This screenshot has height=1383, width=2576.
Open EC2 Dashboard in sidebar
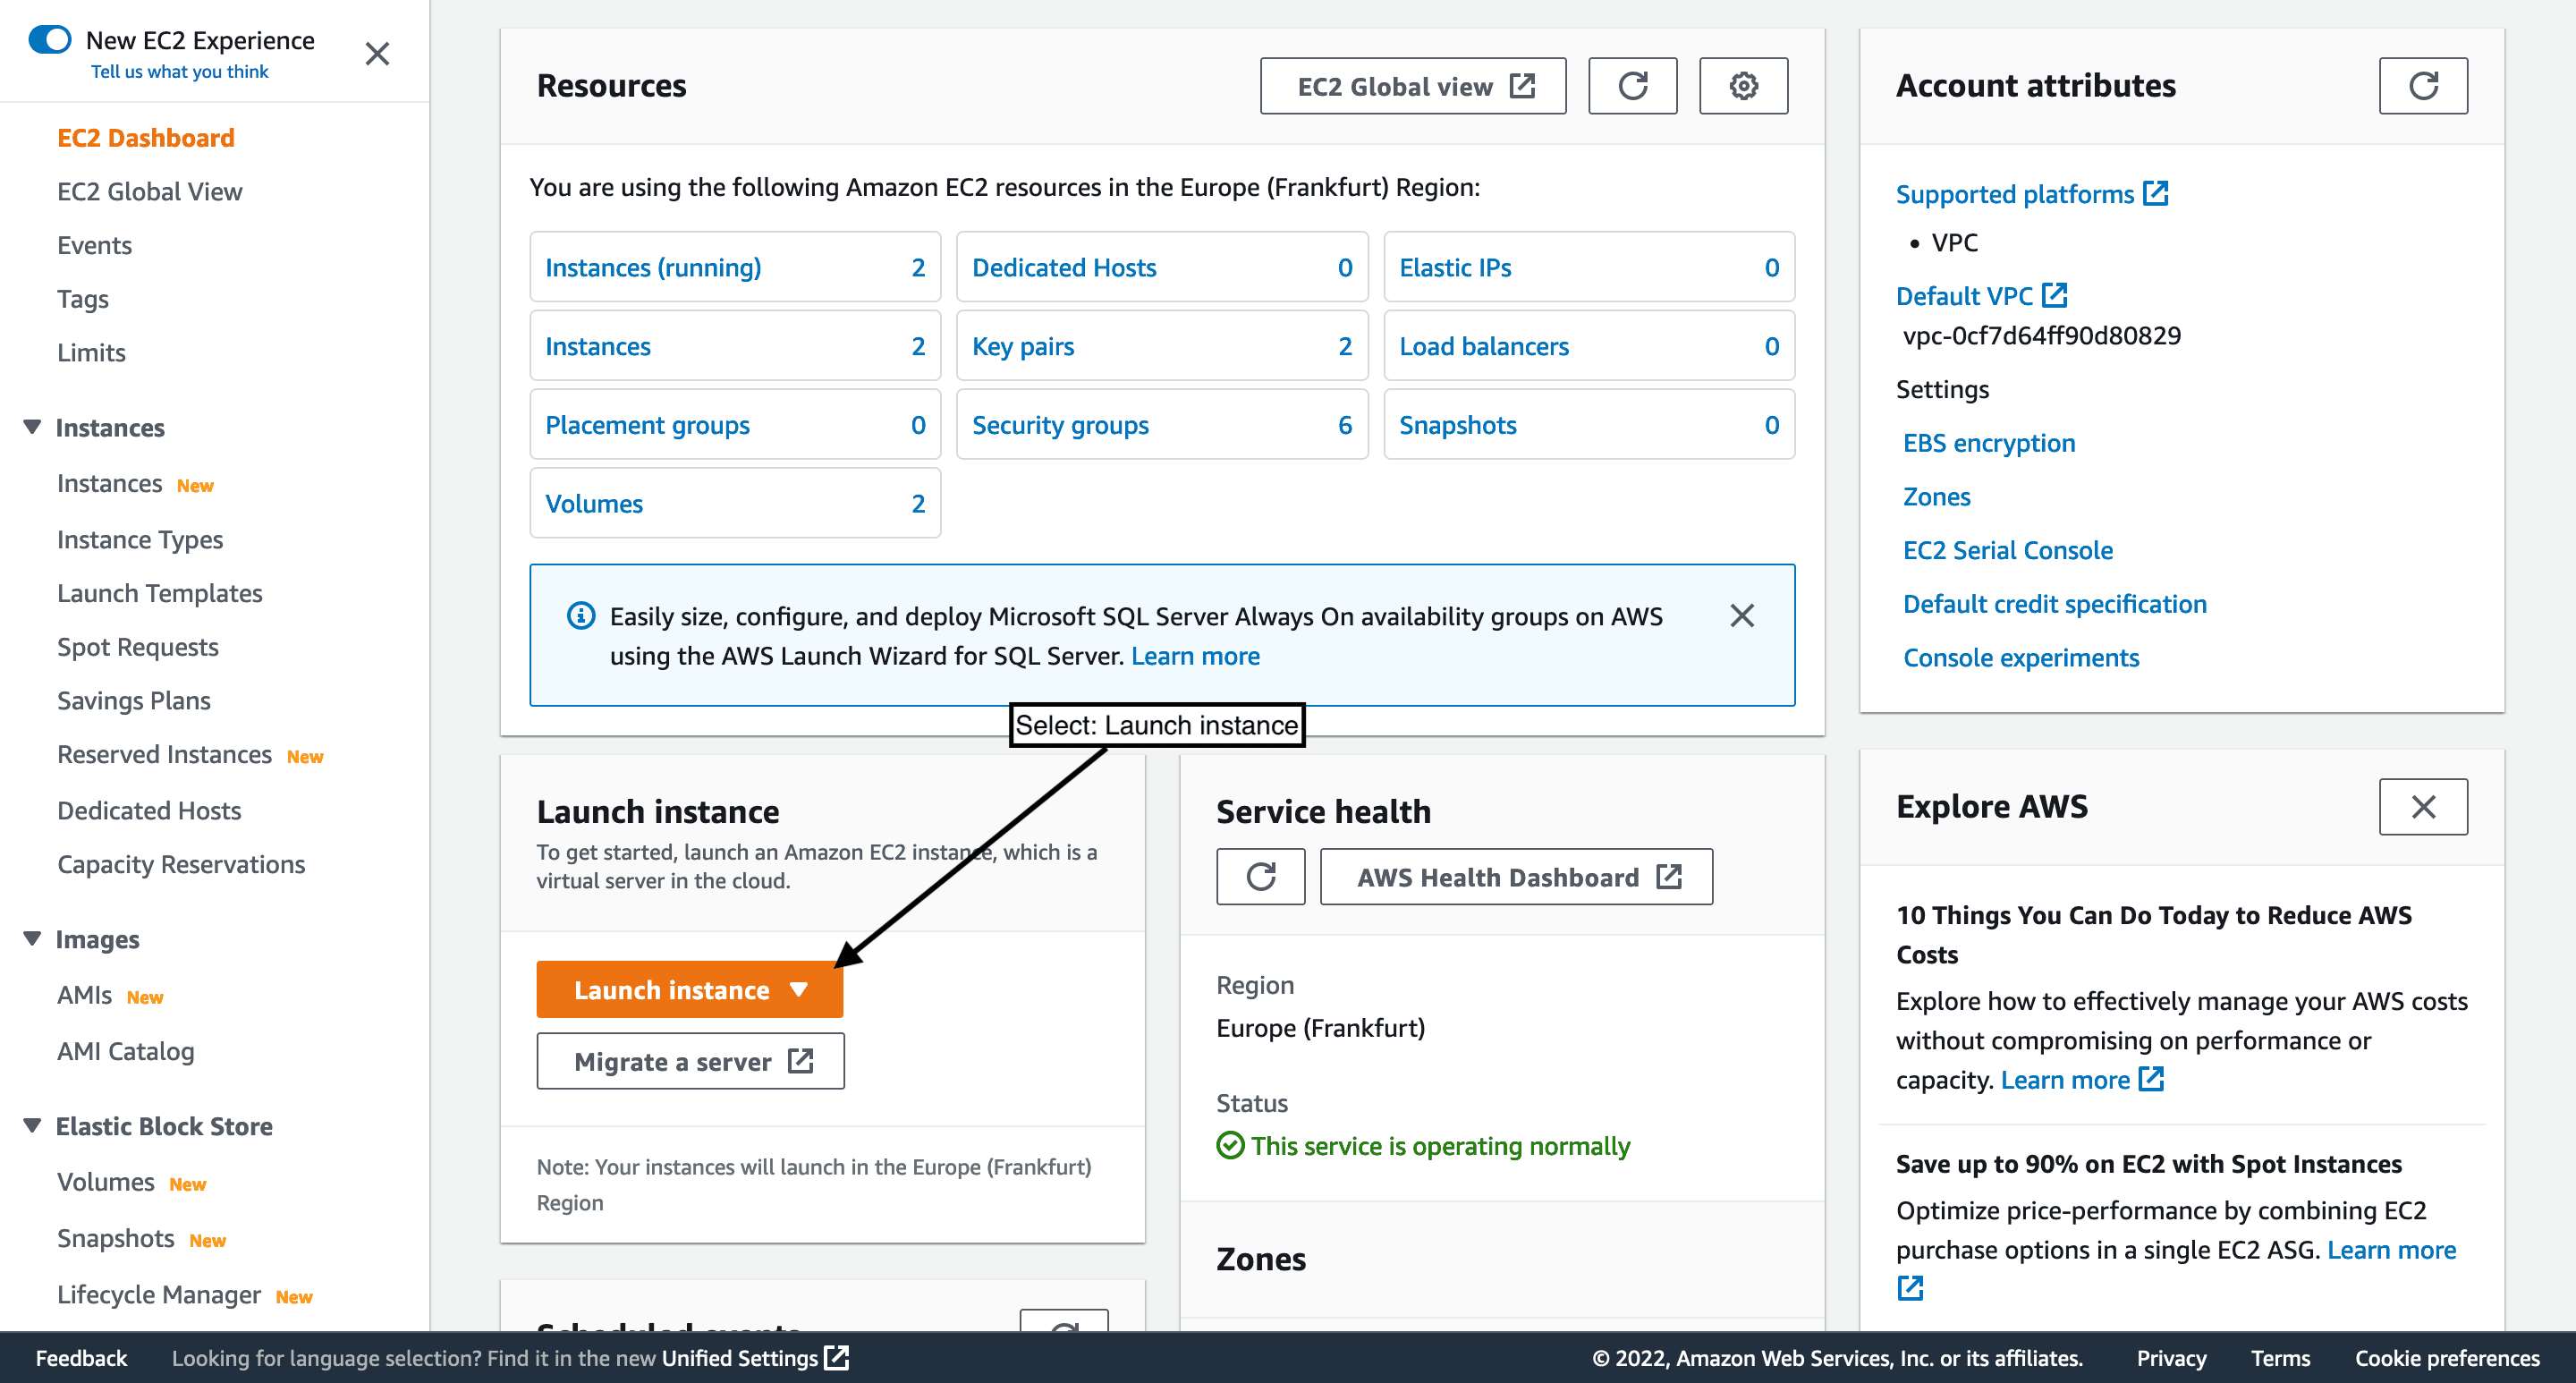pyautogui.click(x=146, y=138)
